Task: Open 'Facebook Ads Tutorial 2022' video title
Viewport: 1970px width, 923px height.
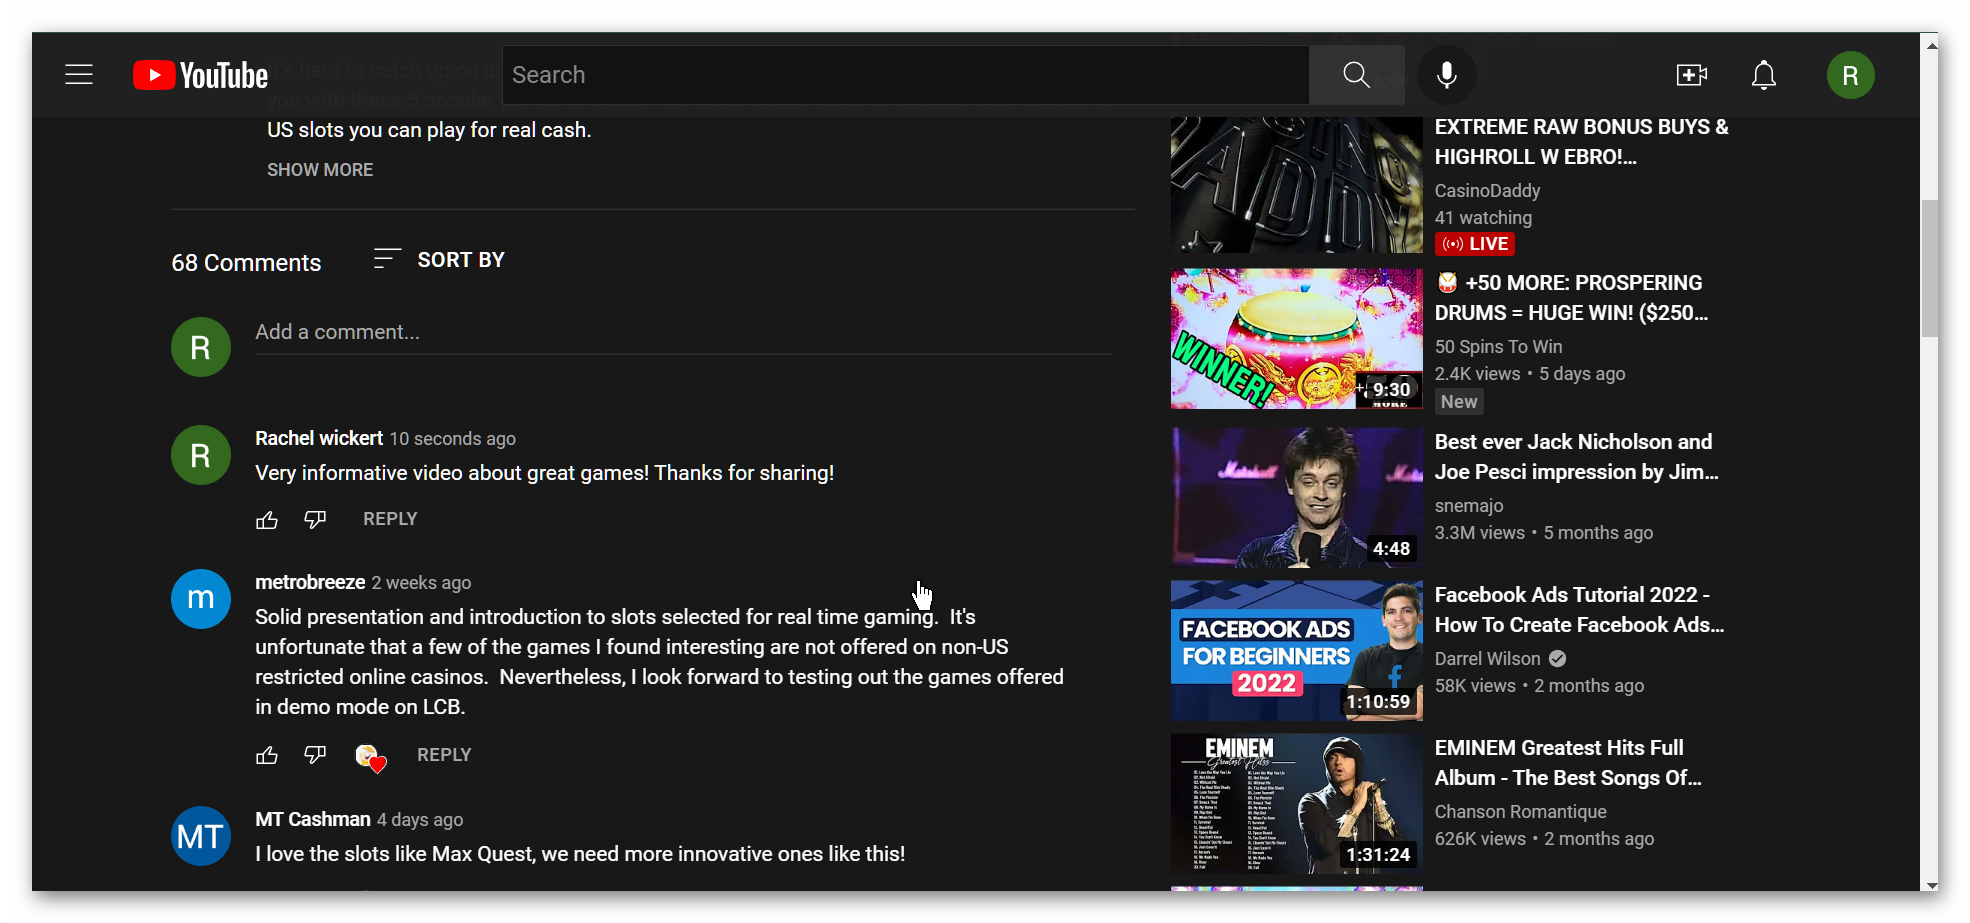Action: [1580, 610]
